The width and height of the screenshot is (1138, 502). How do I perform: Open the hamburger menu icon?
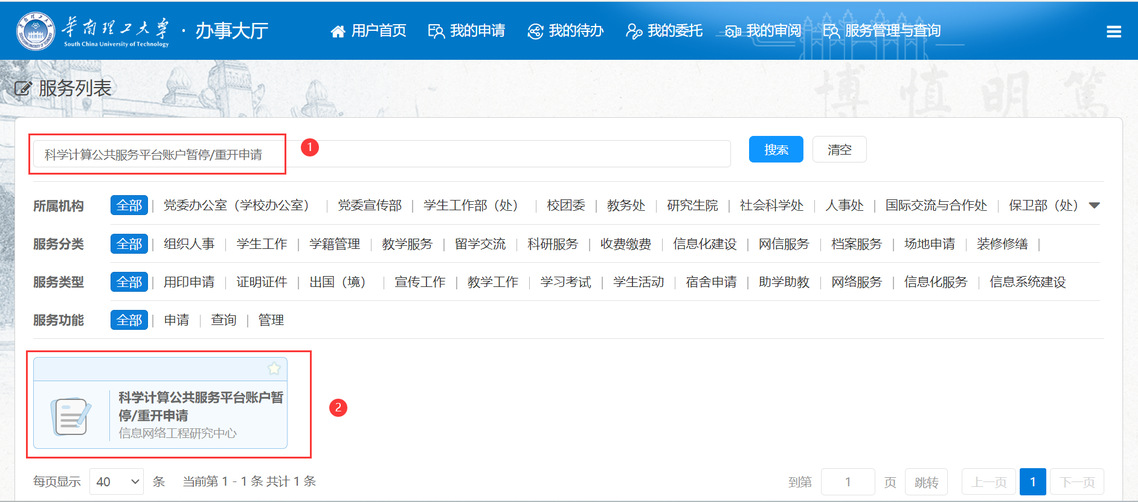1113,31
